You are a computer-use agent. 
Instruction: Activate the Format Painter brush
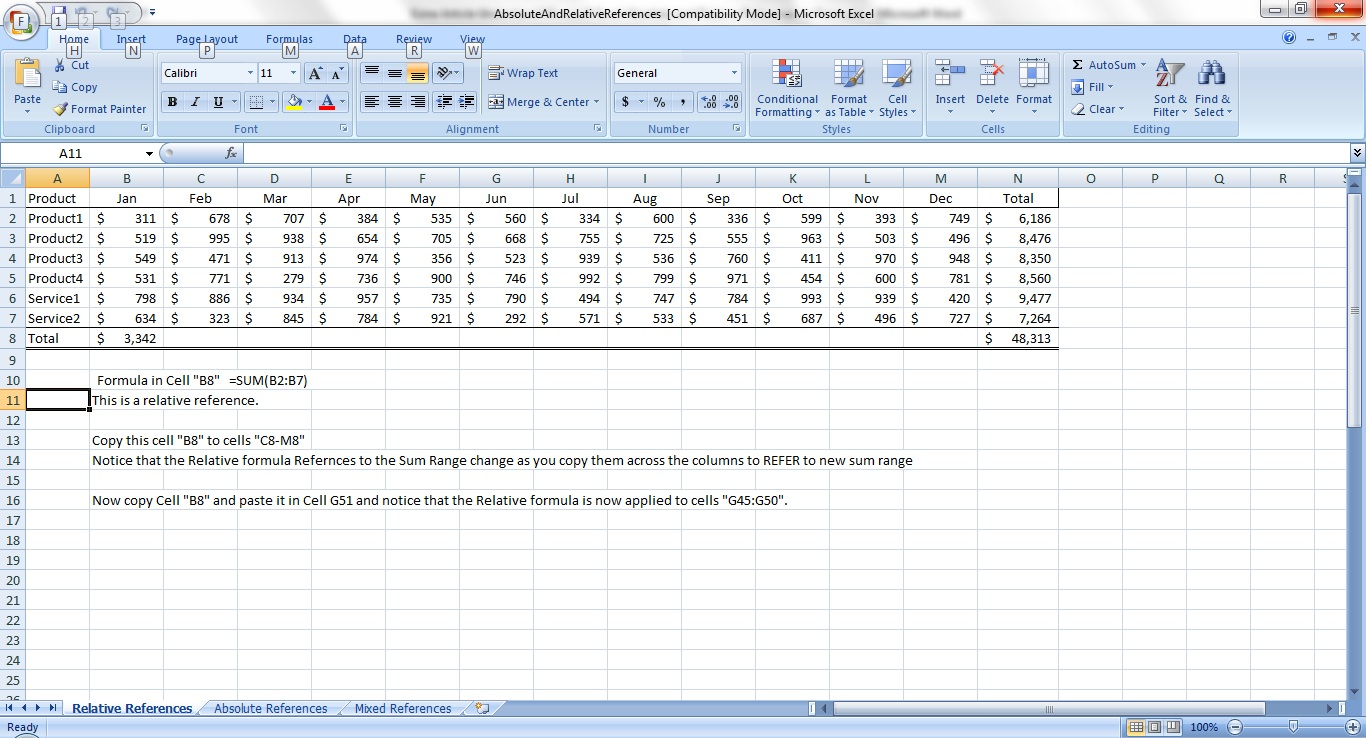[99, 109]
